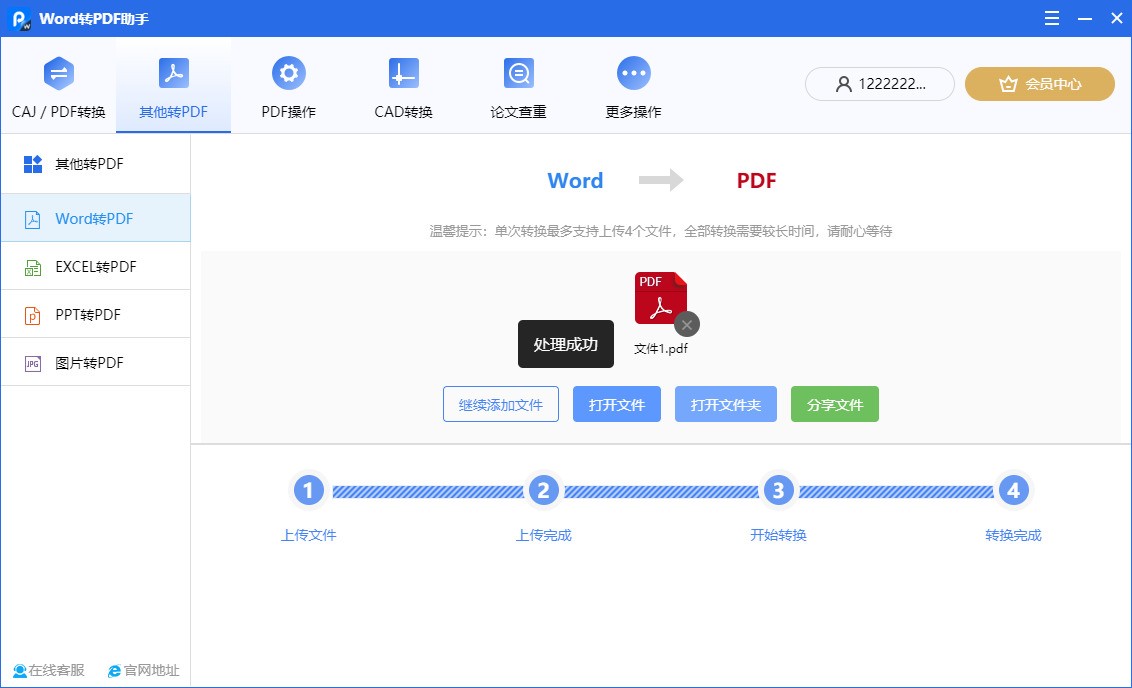1132x688 pixels.
Task: Open the 论文查重 feature
Action: (518, 74)
